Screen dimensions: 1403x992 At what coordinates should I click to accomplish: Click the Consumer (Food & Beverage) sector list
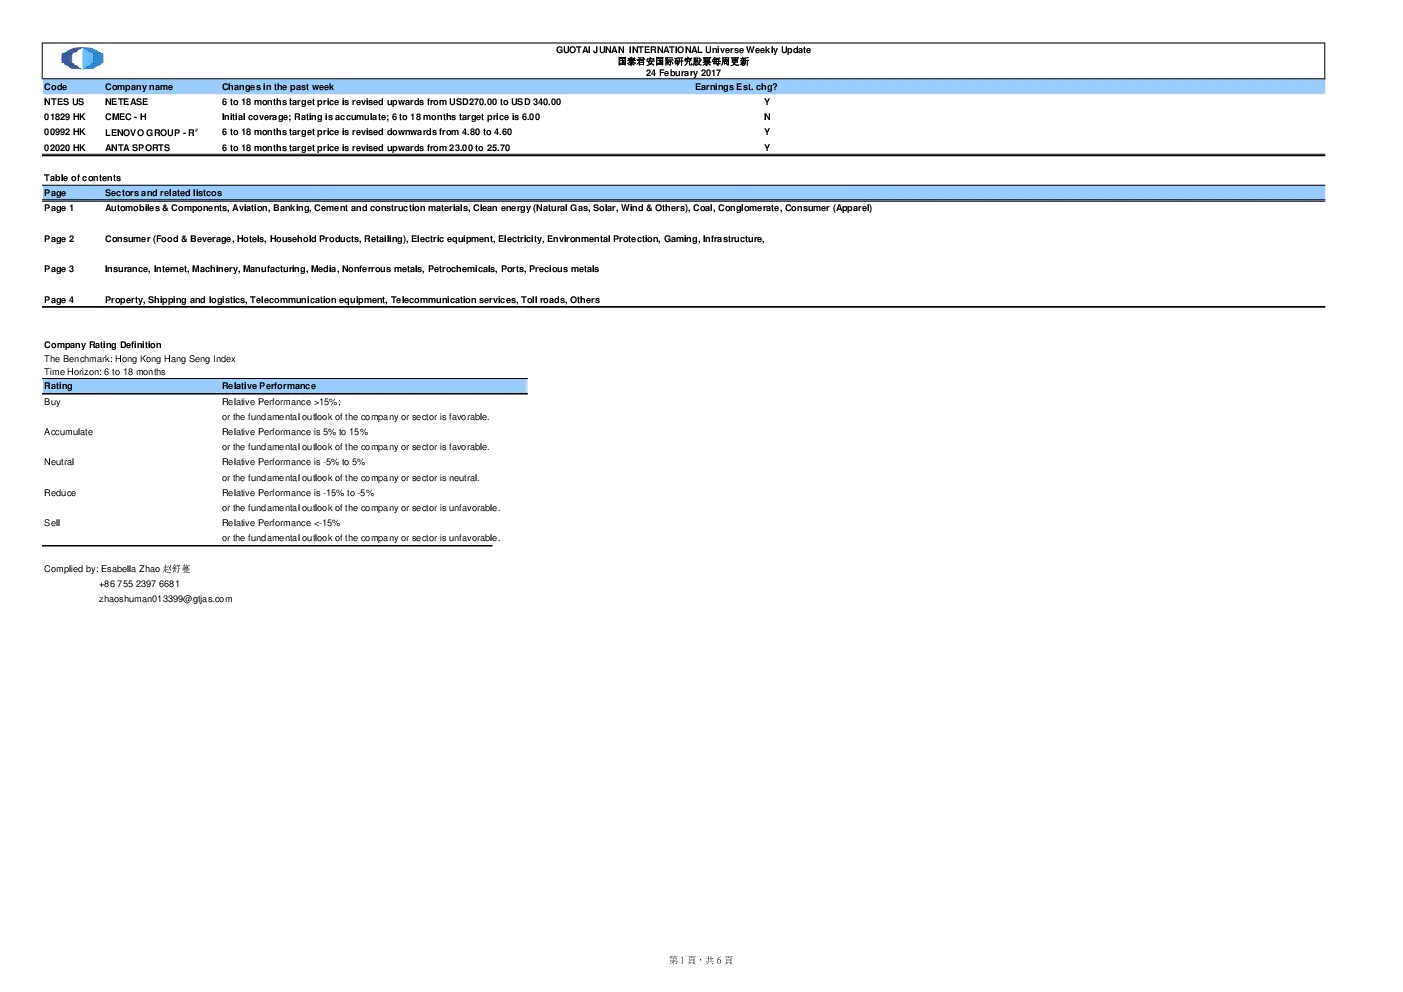[x=435, y=239]
